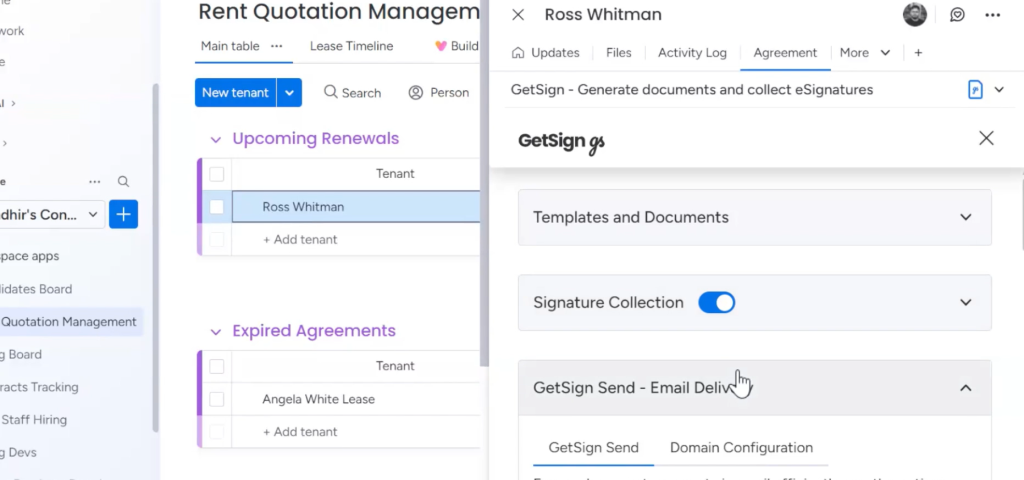Open the New tenant dropdown arrow

tap(289, 93)
